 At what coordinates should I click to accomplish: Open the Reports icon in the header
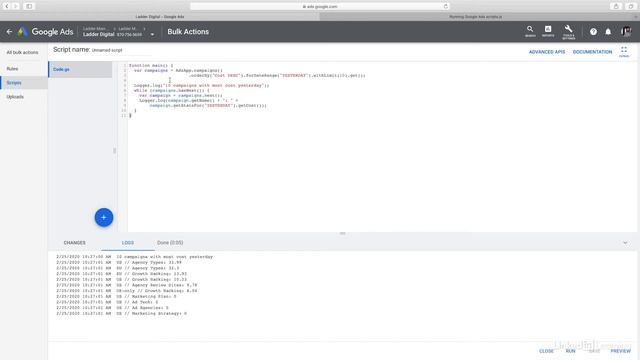click(x=548, y=31)
